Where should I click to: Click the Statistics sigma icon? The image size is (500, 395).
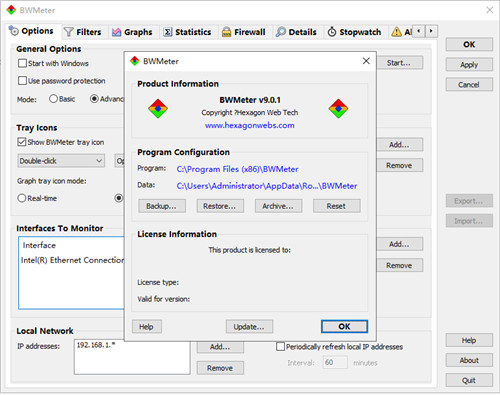168,32
